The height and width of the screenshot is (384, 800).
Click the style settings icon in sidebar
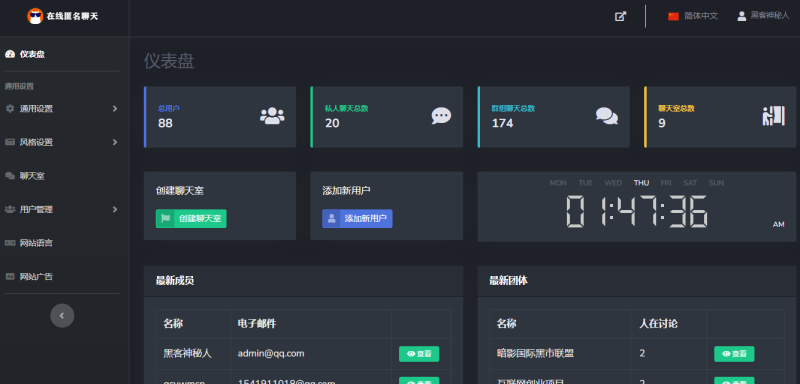(10, 142)
